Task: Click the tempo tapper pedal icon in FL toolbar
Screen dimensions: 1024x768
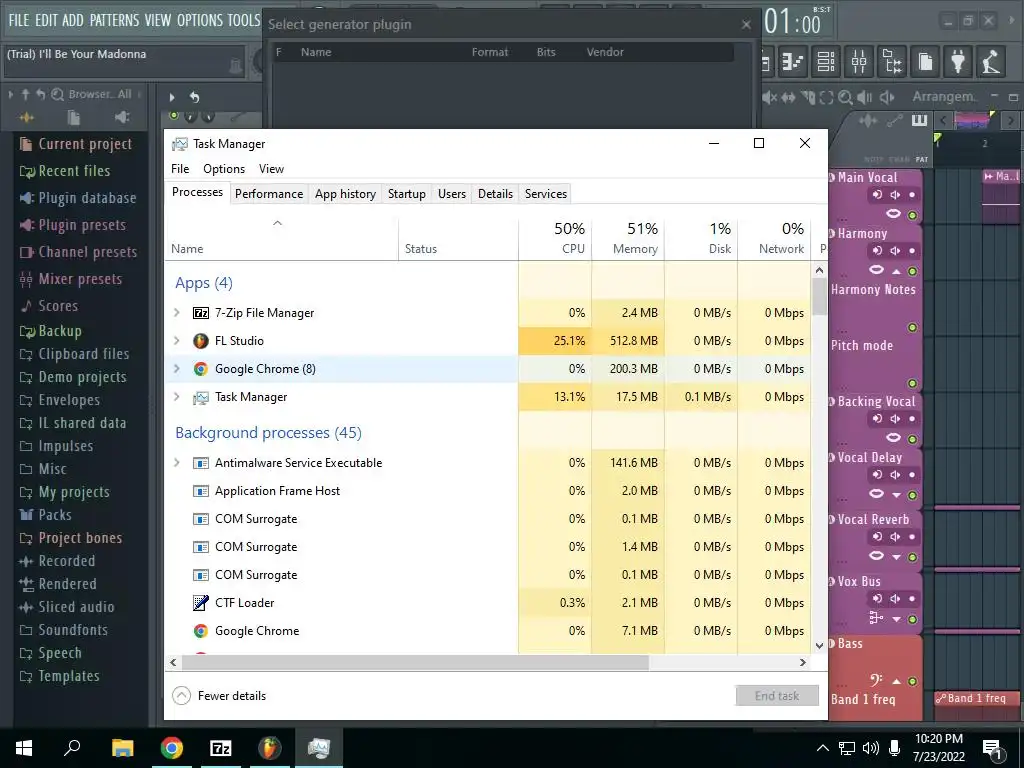Action: click(991, 62)
